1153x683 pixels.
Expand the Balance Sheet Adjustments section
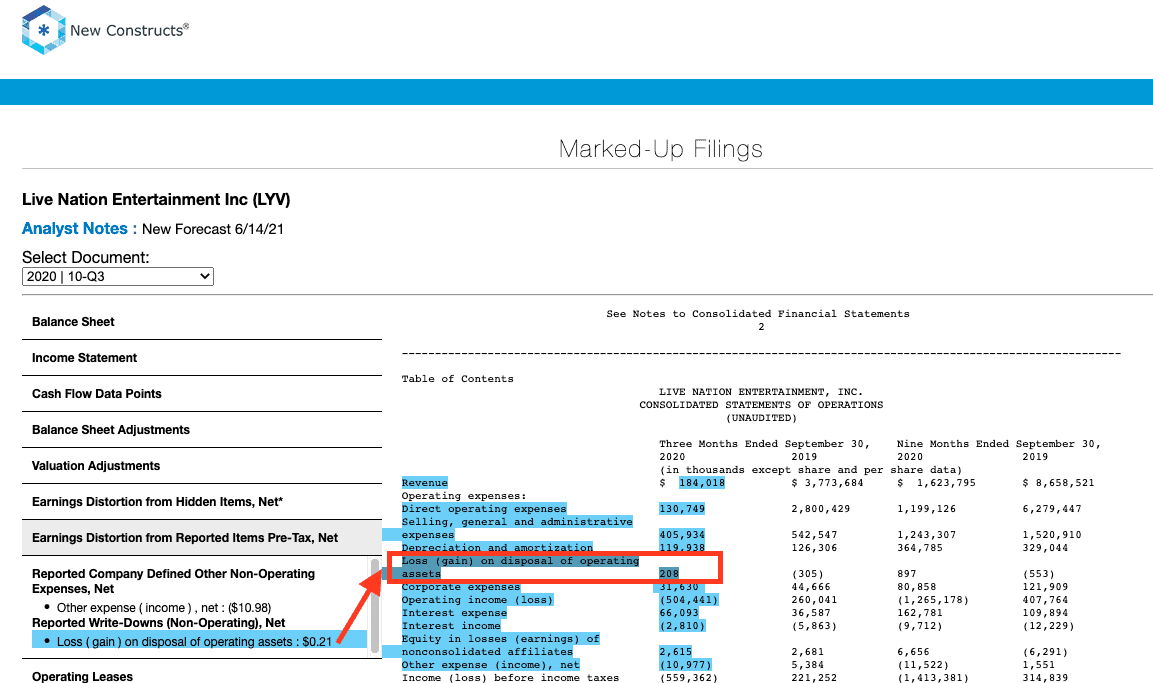tap(201, 430)
